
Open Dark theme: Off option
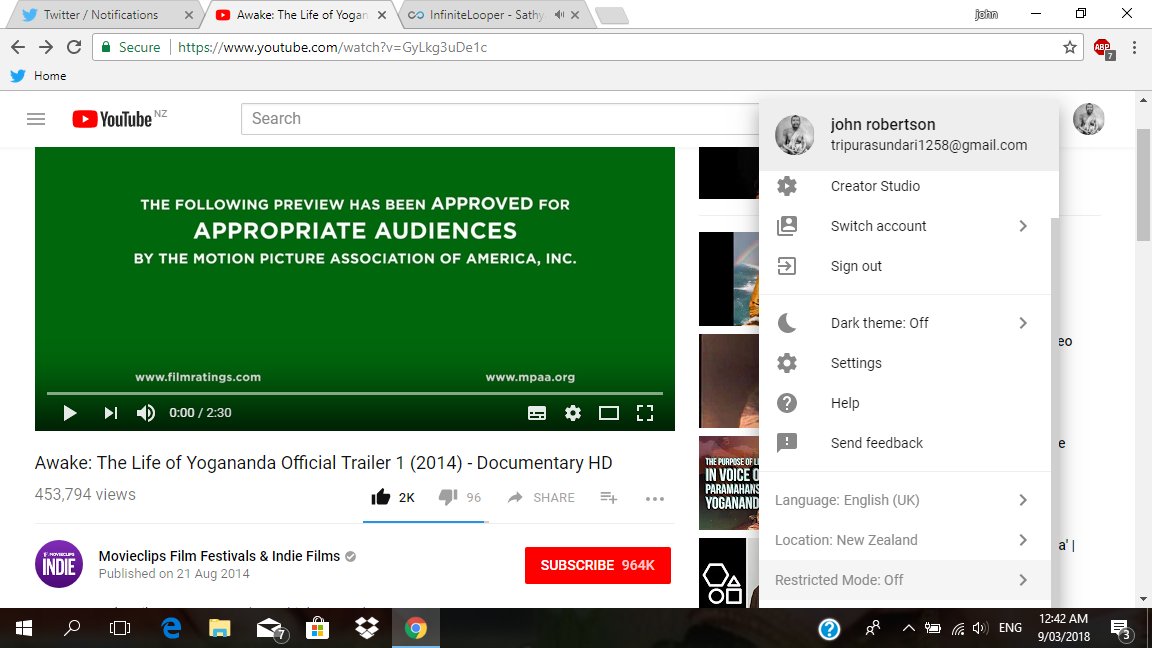[x=904, y=323]
